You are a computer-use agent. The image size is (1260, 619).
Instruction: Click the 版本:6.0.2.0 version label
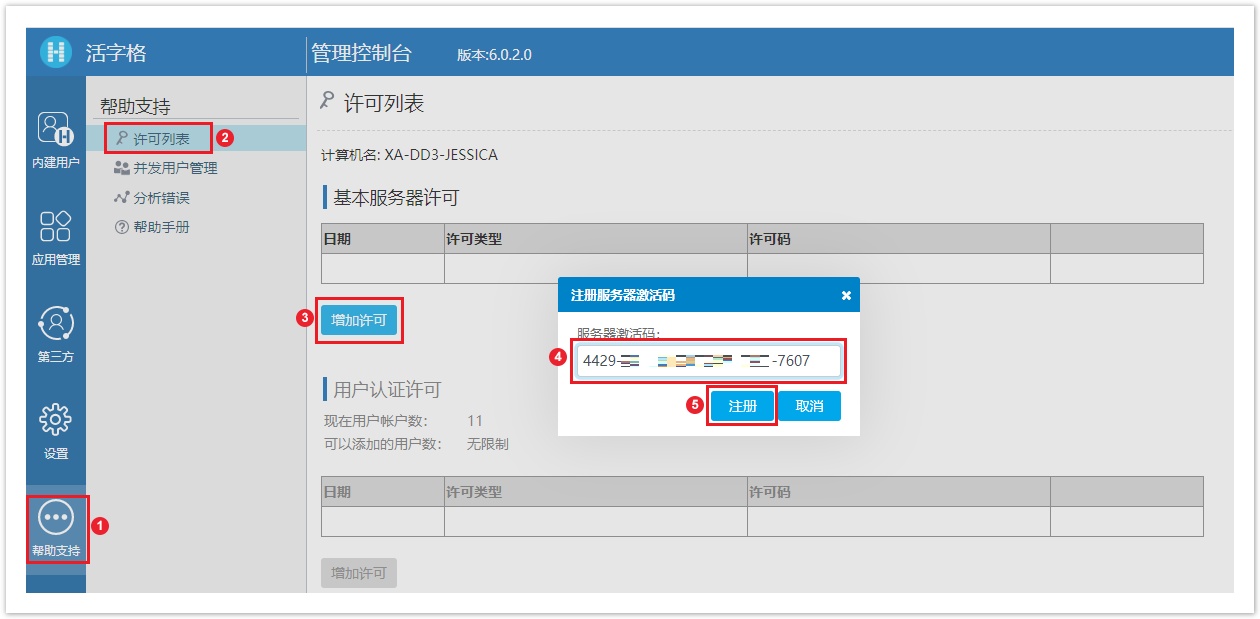pos(494,55)
